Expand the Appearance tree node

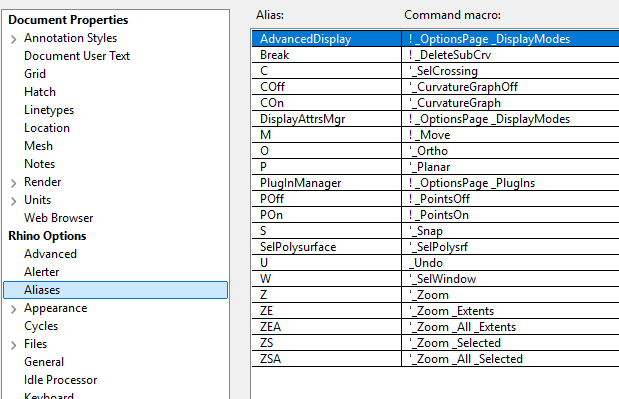[13, 309]
